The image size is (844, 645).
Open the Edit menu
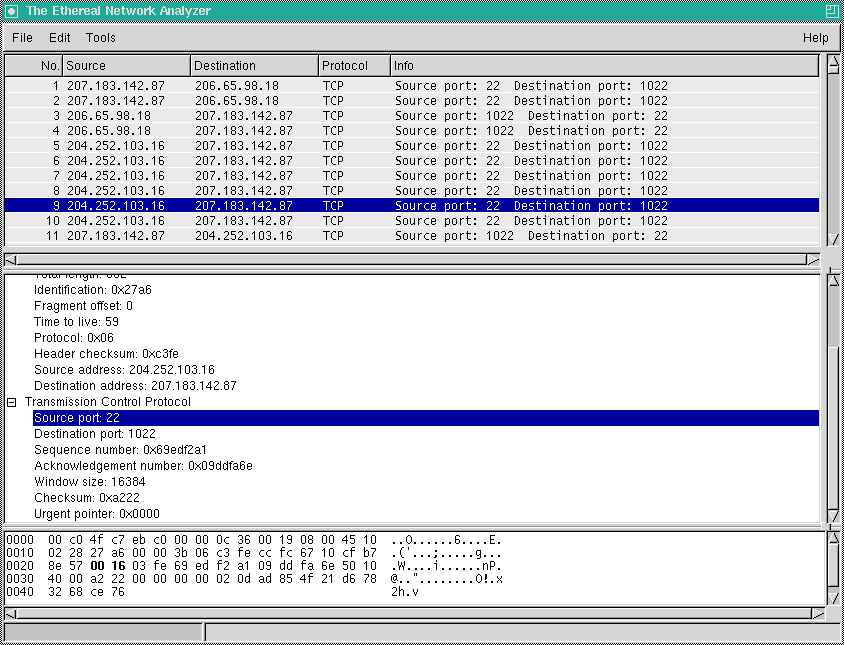59,38
